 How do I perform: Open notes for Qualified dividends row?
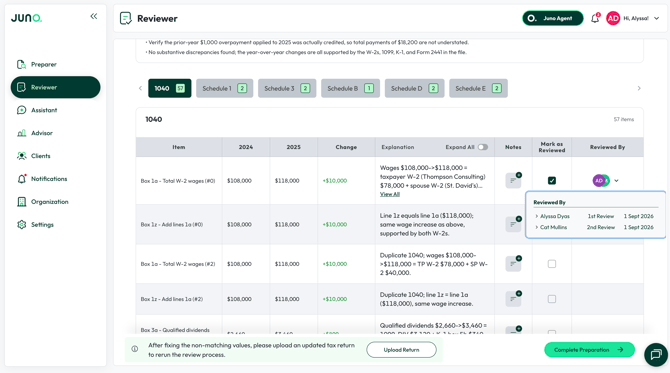(x=513, y=330)
